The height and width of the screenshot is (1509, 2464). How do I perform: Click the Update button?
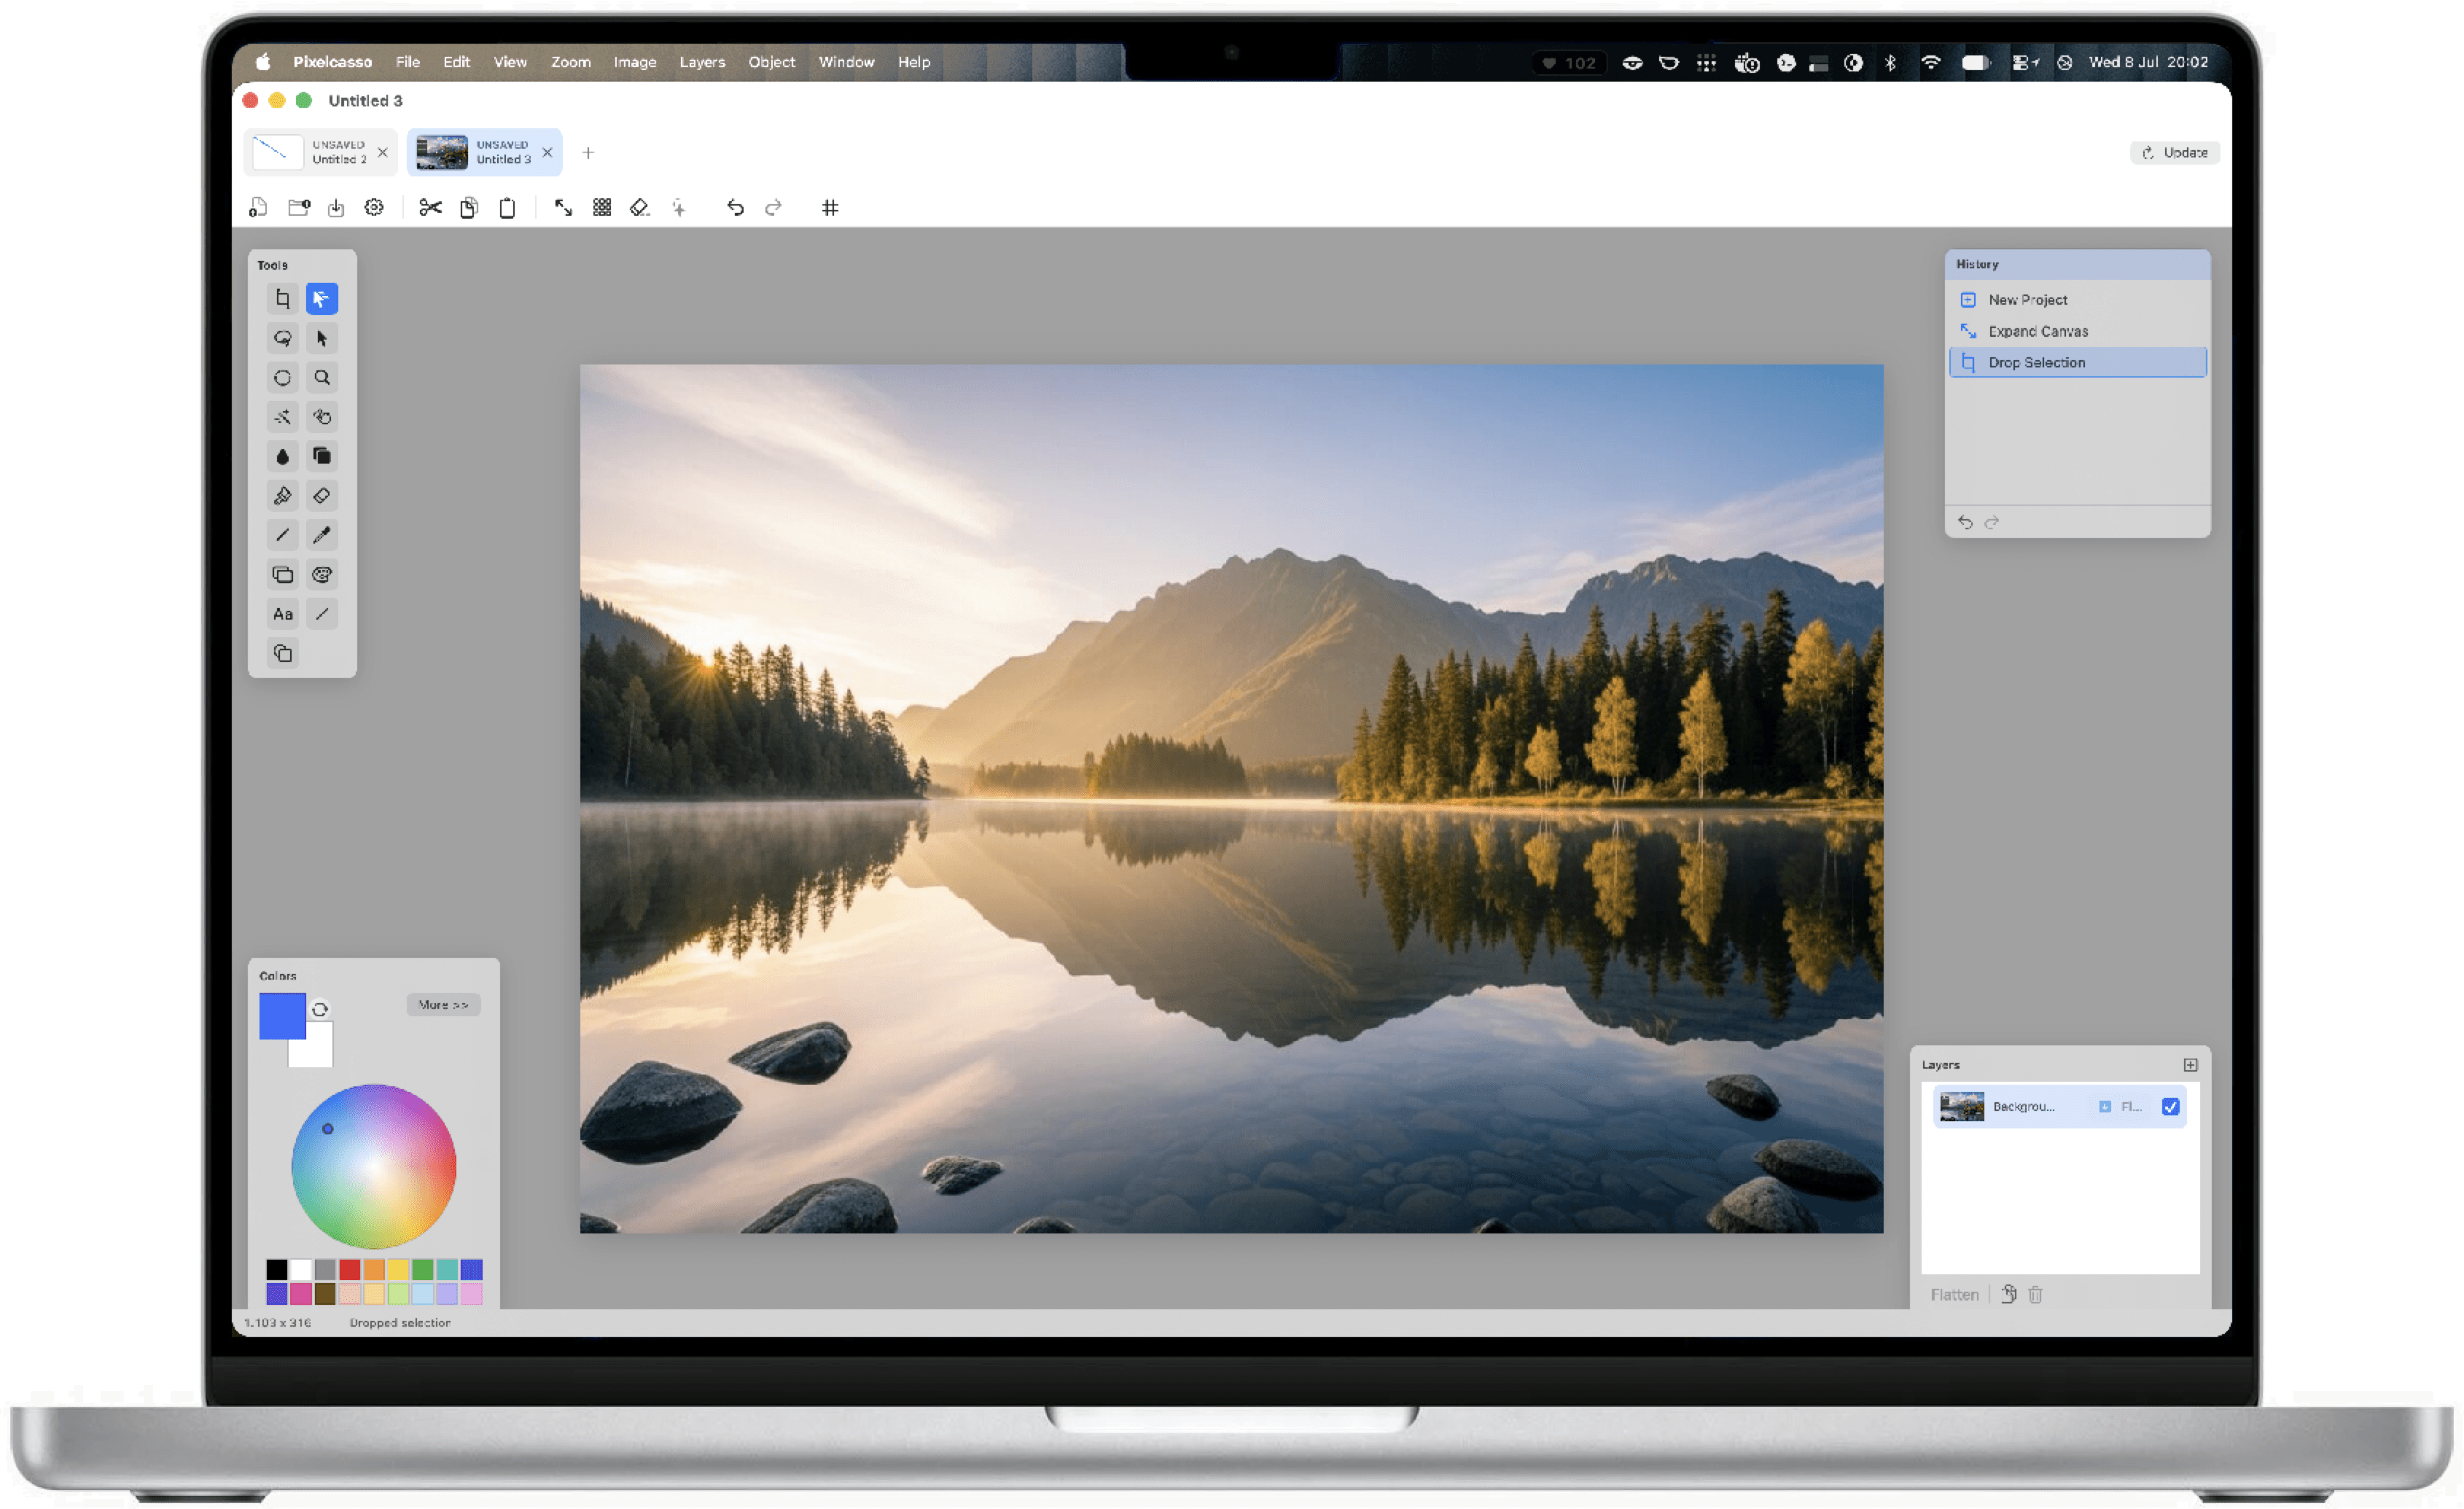tap(2175, 152)
